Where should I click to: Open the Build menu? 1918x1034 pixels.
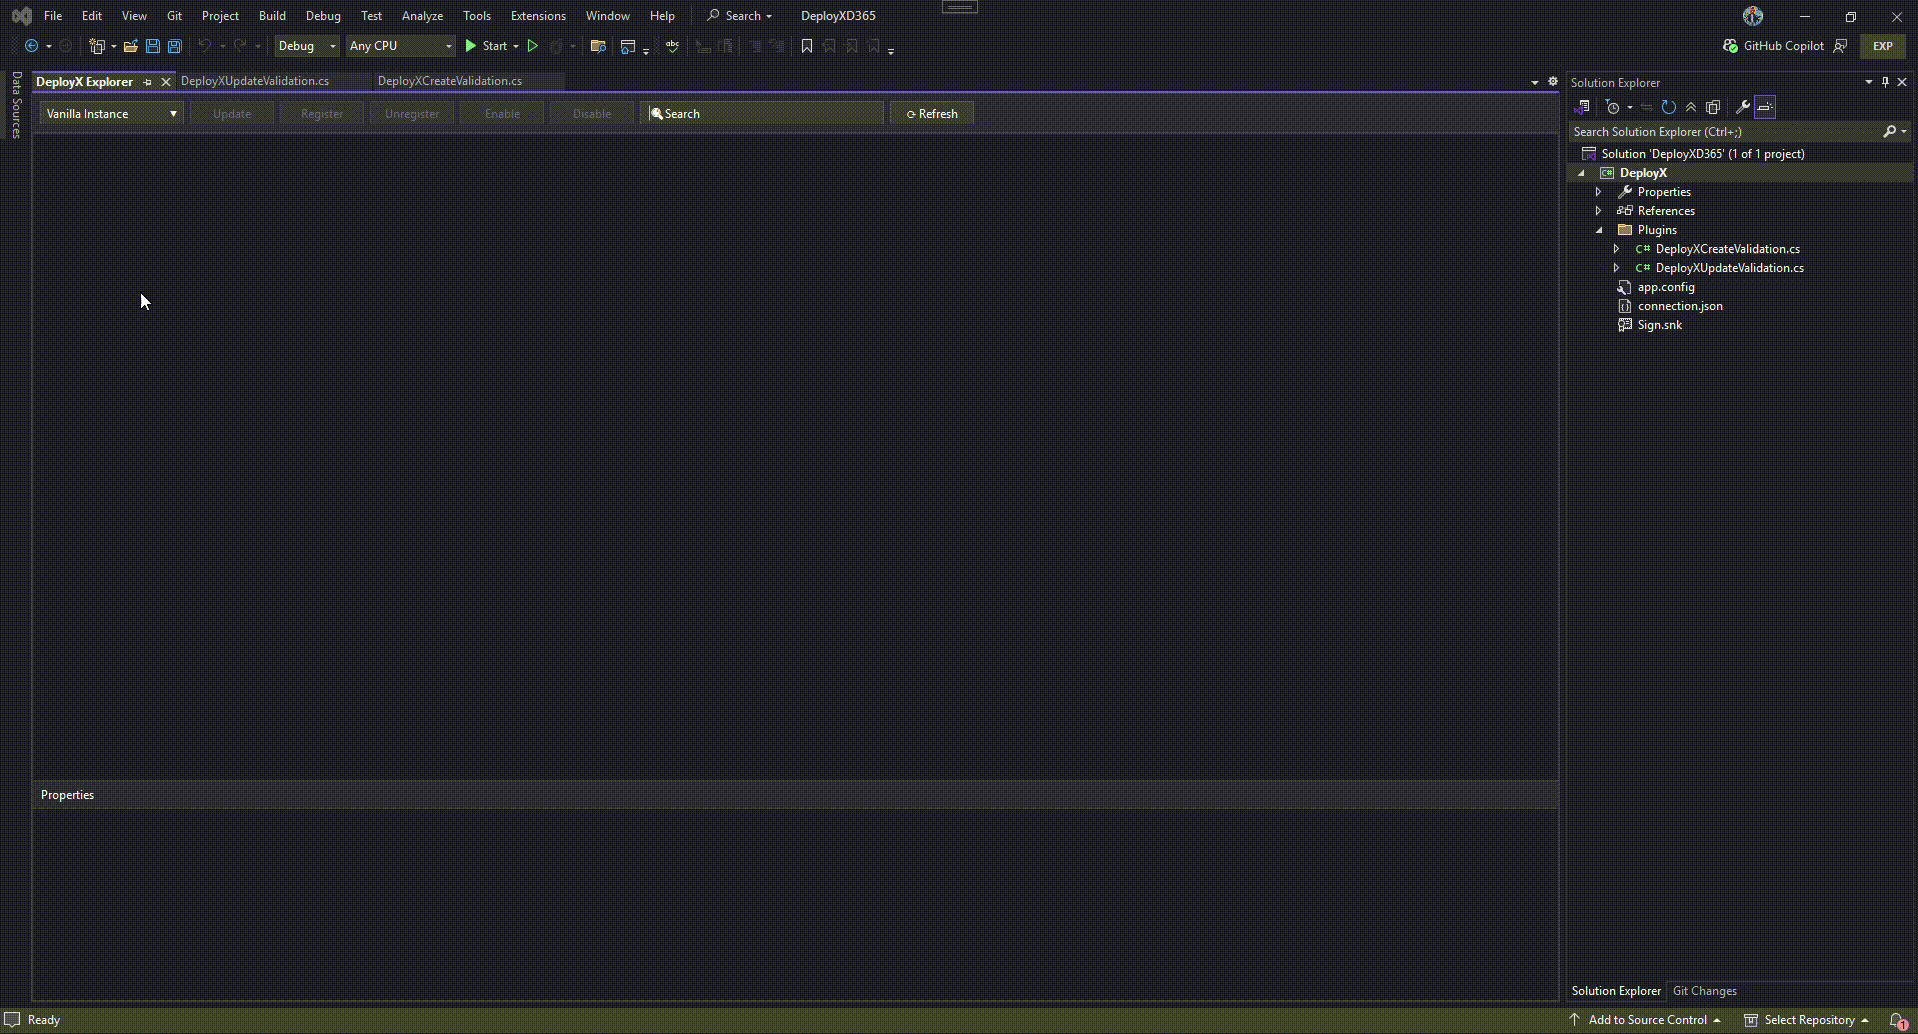click(x=272, y=16)
